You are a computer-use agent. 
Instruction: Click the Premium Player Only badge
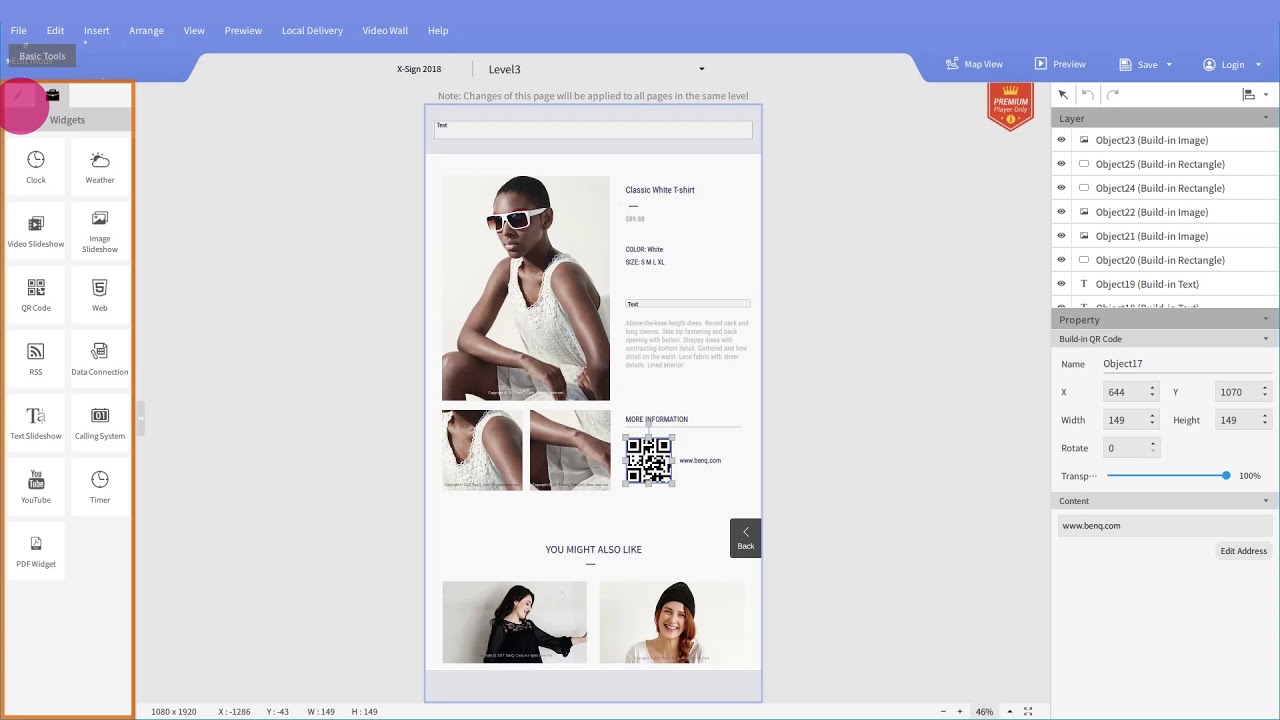1010,106
